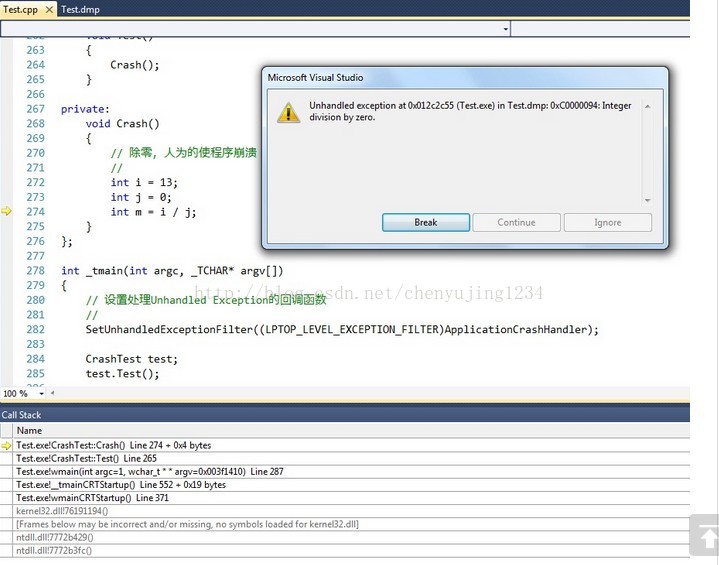The image size is (719, 565).
Task: Click the current frame arrow in Call Stack
Action: [6, 446]
